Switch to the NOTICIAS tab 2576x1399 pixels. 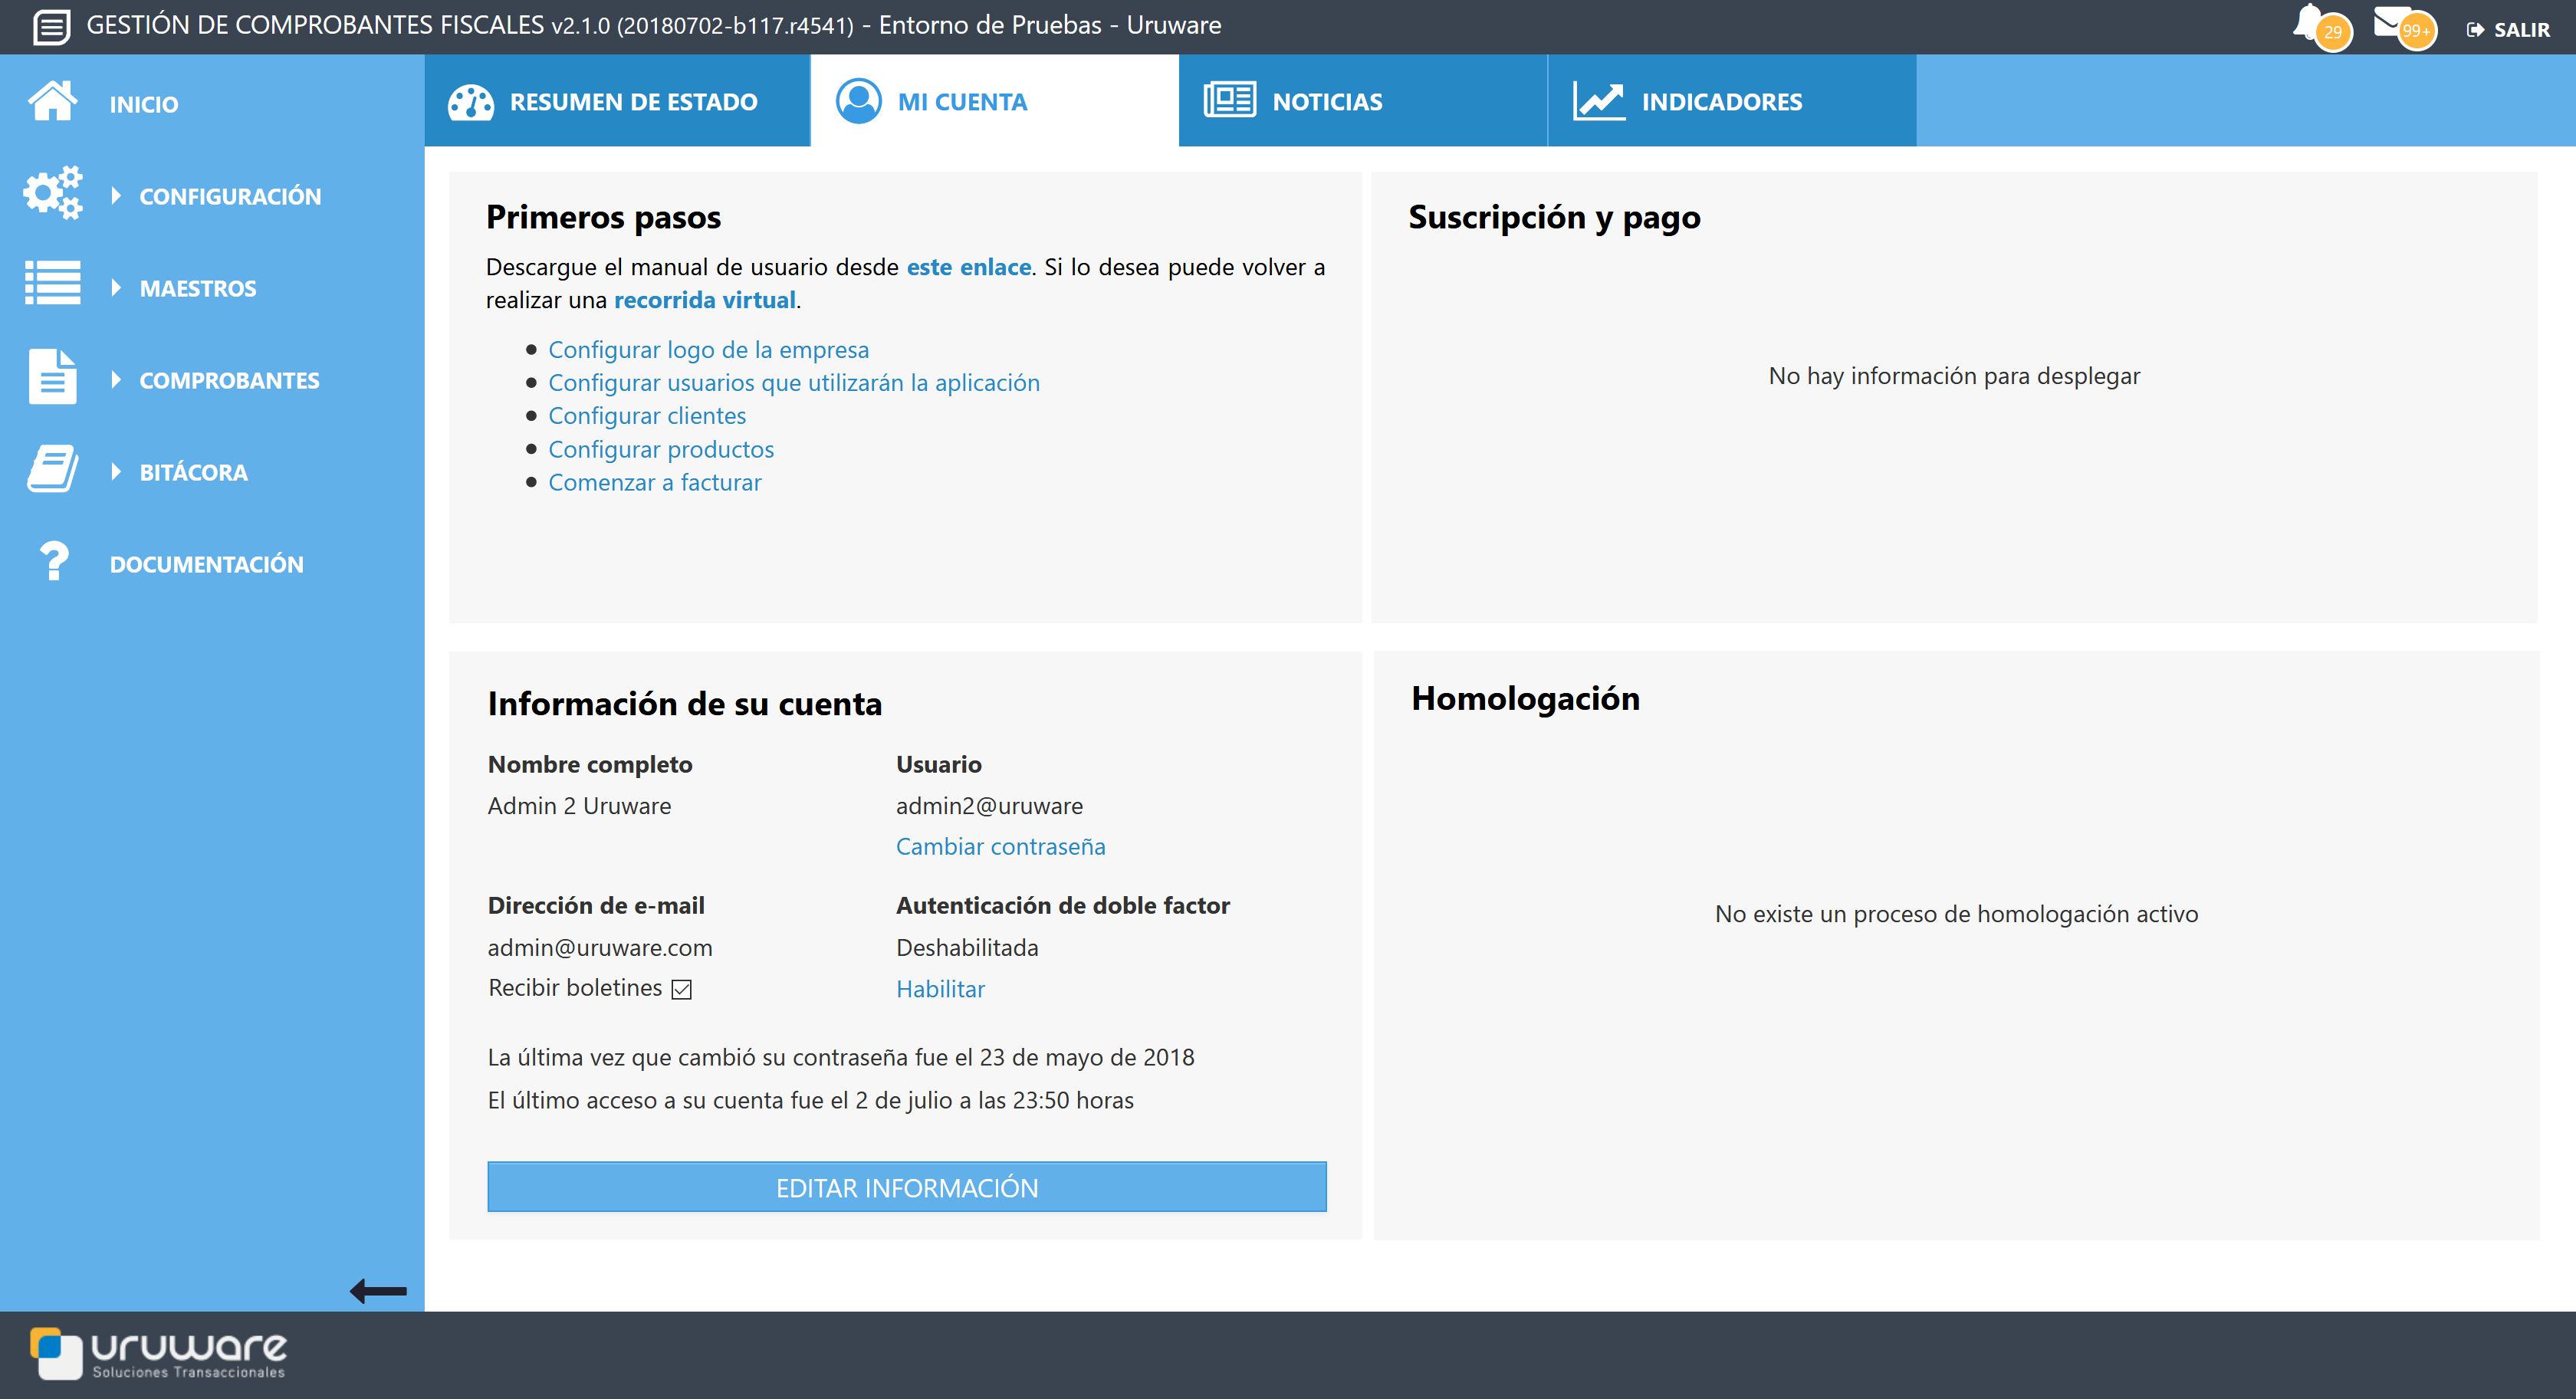pyautogui.click(x=1327, y=100)
